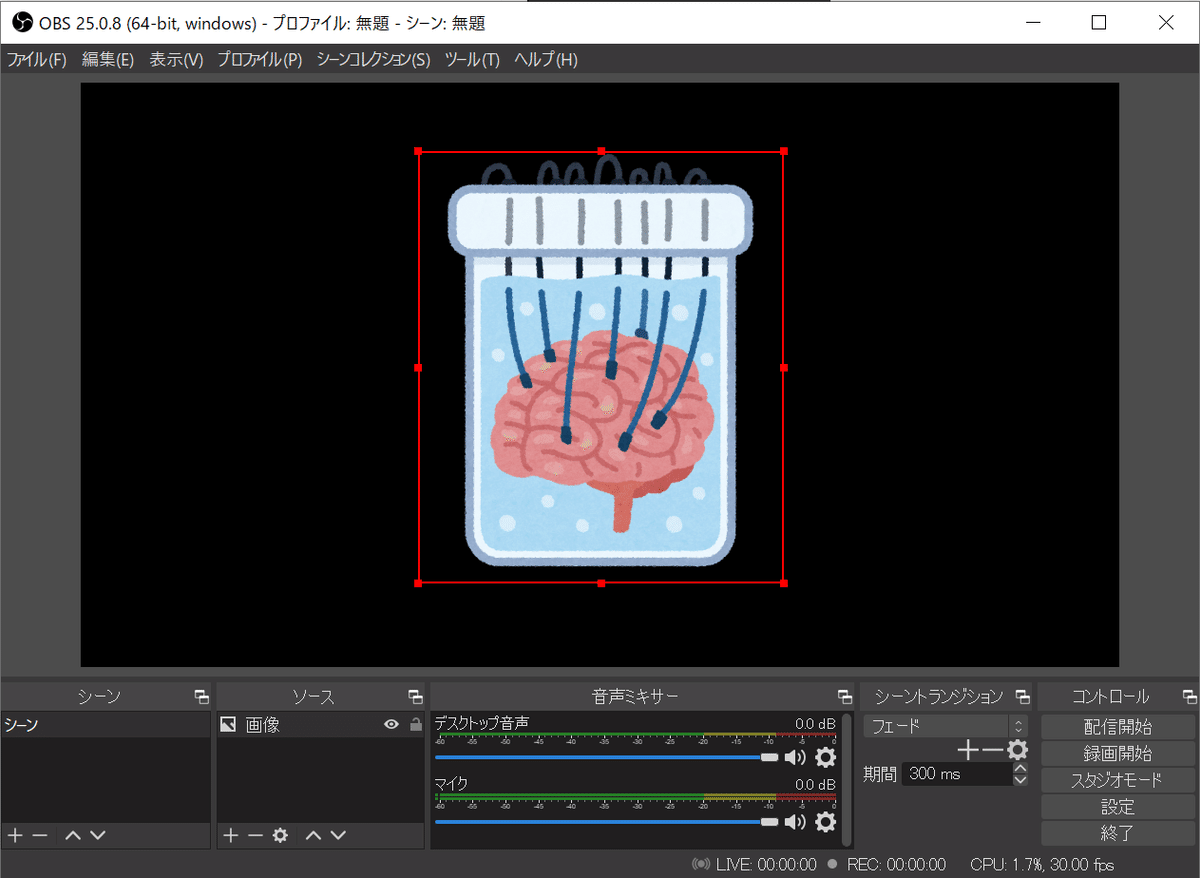The image size is (1200, 878).
Task: Click the image type icon beside 画像
Action: click(x=228, y=725)
